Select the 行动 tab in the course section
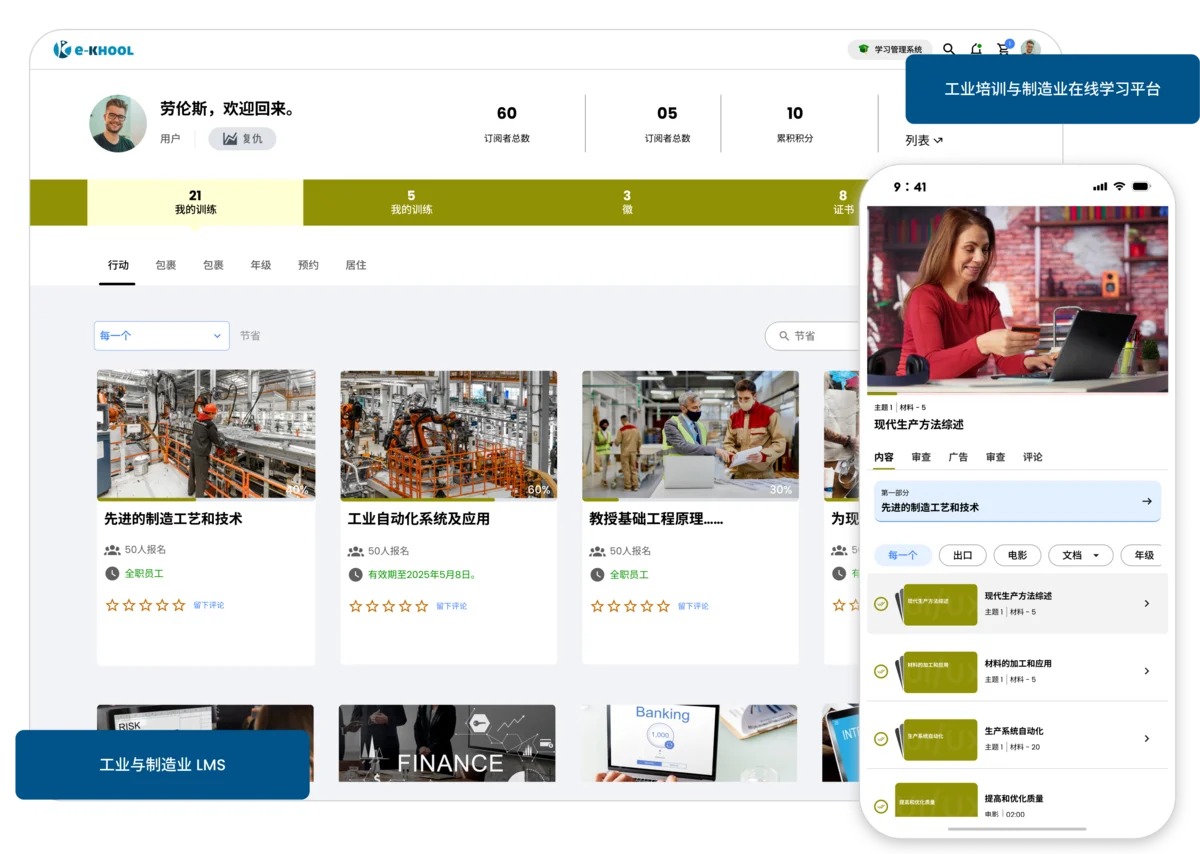Viewport: 1200px width, 854px height. click(x=118, y=265)
